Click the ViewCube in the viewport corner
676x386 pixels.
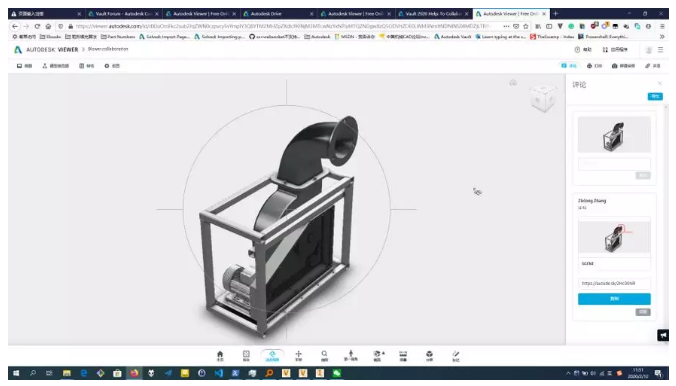[x=542, y=99]
